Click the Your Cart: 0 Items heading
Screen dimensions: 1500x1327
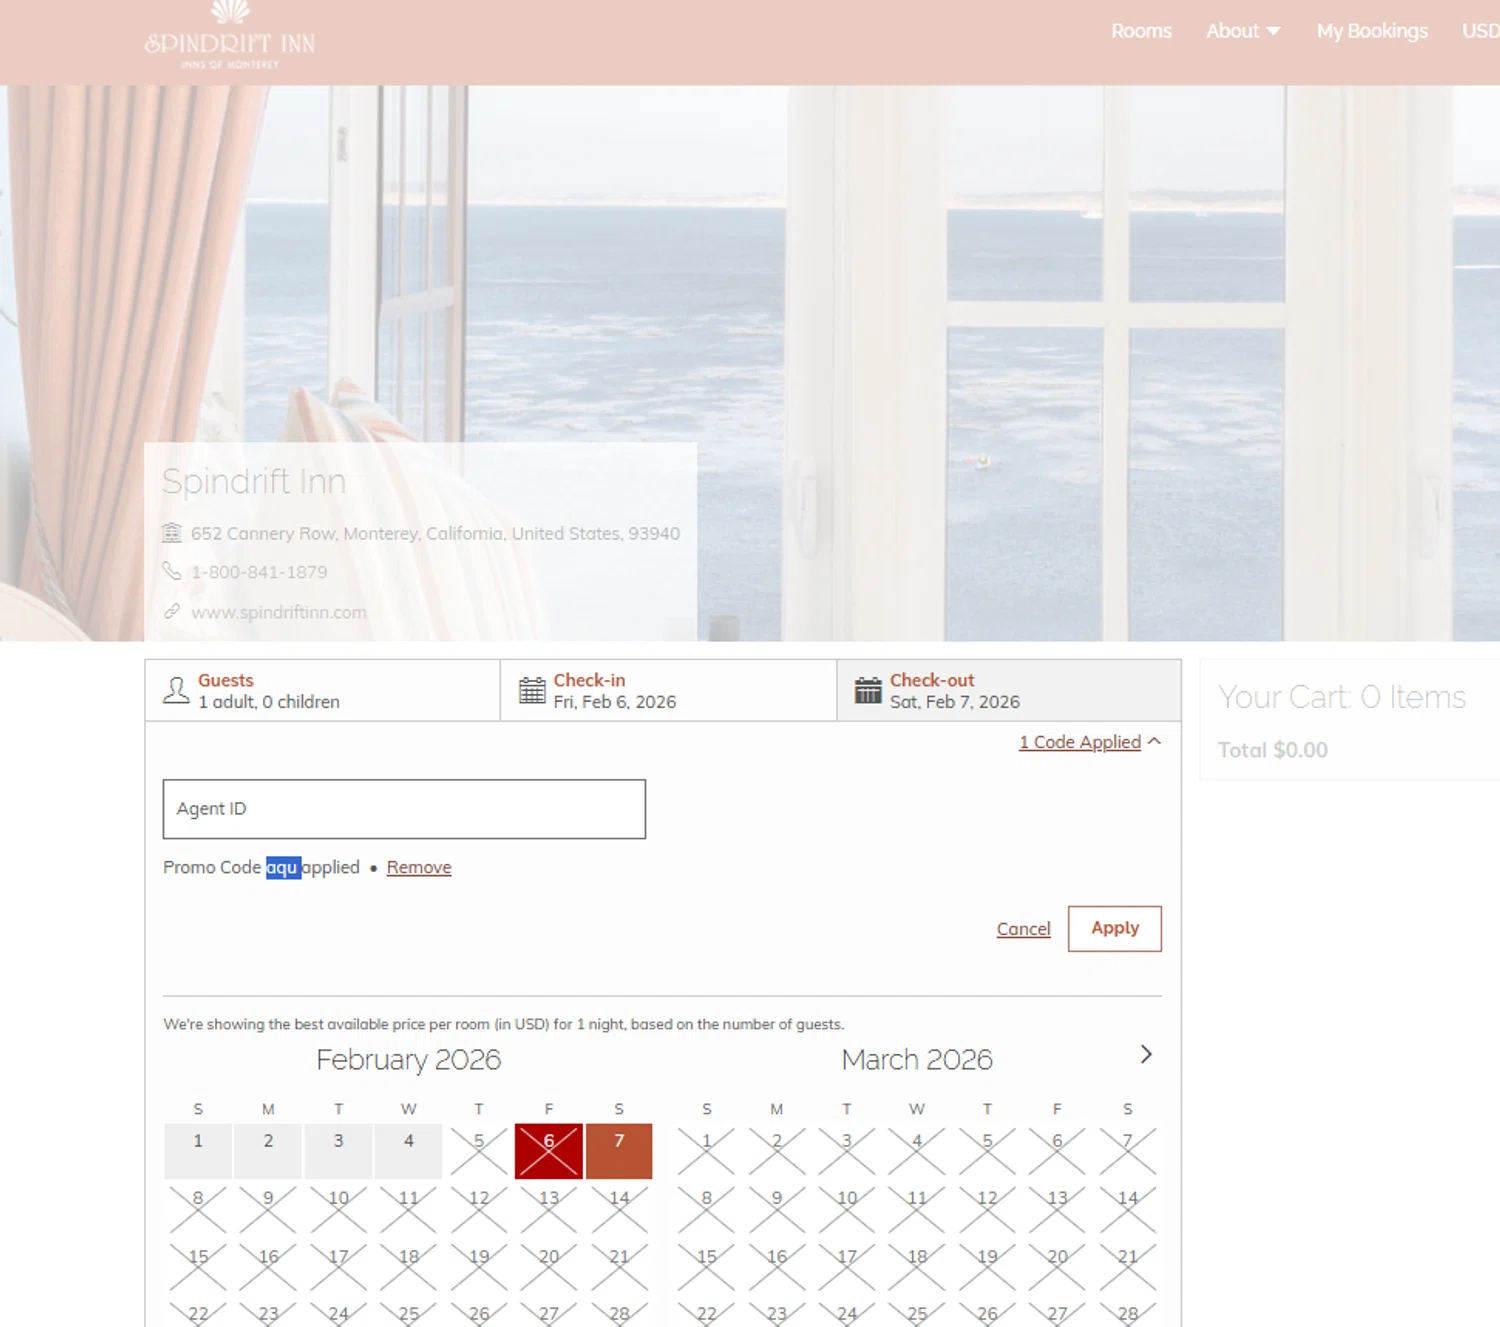tap(1342, 697)
